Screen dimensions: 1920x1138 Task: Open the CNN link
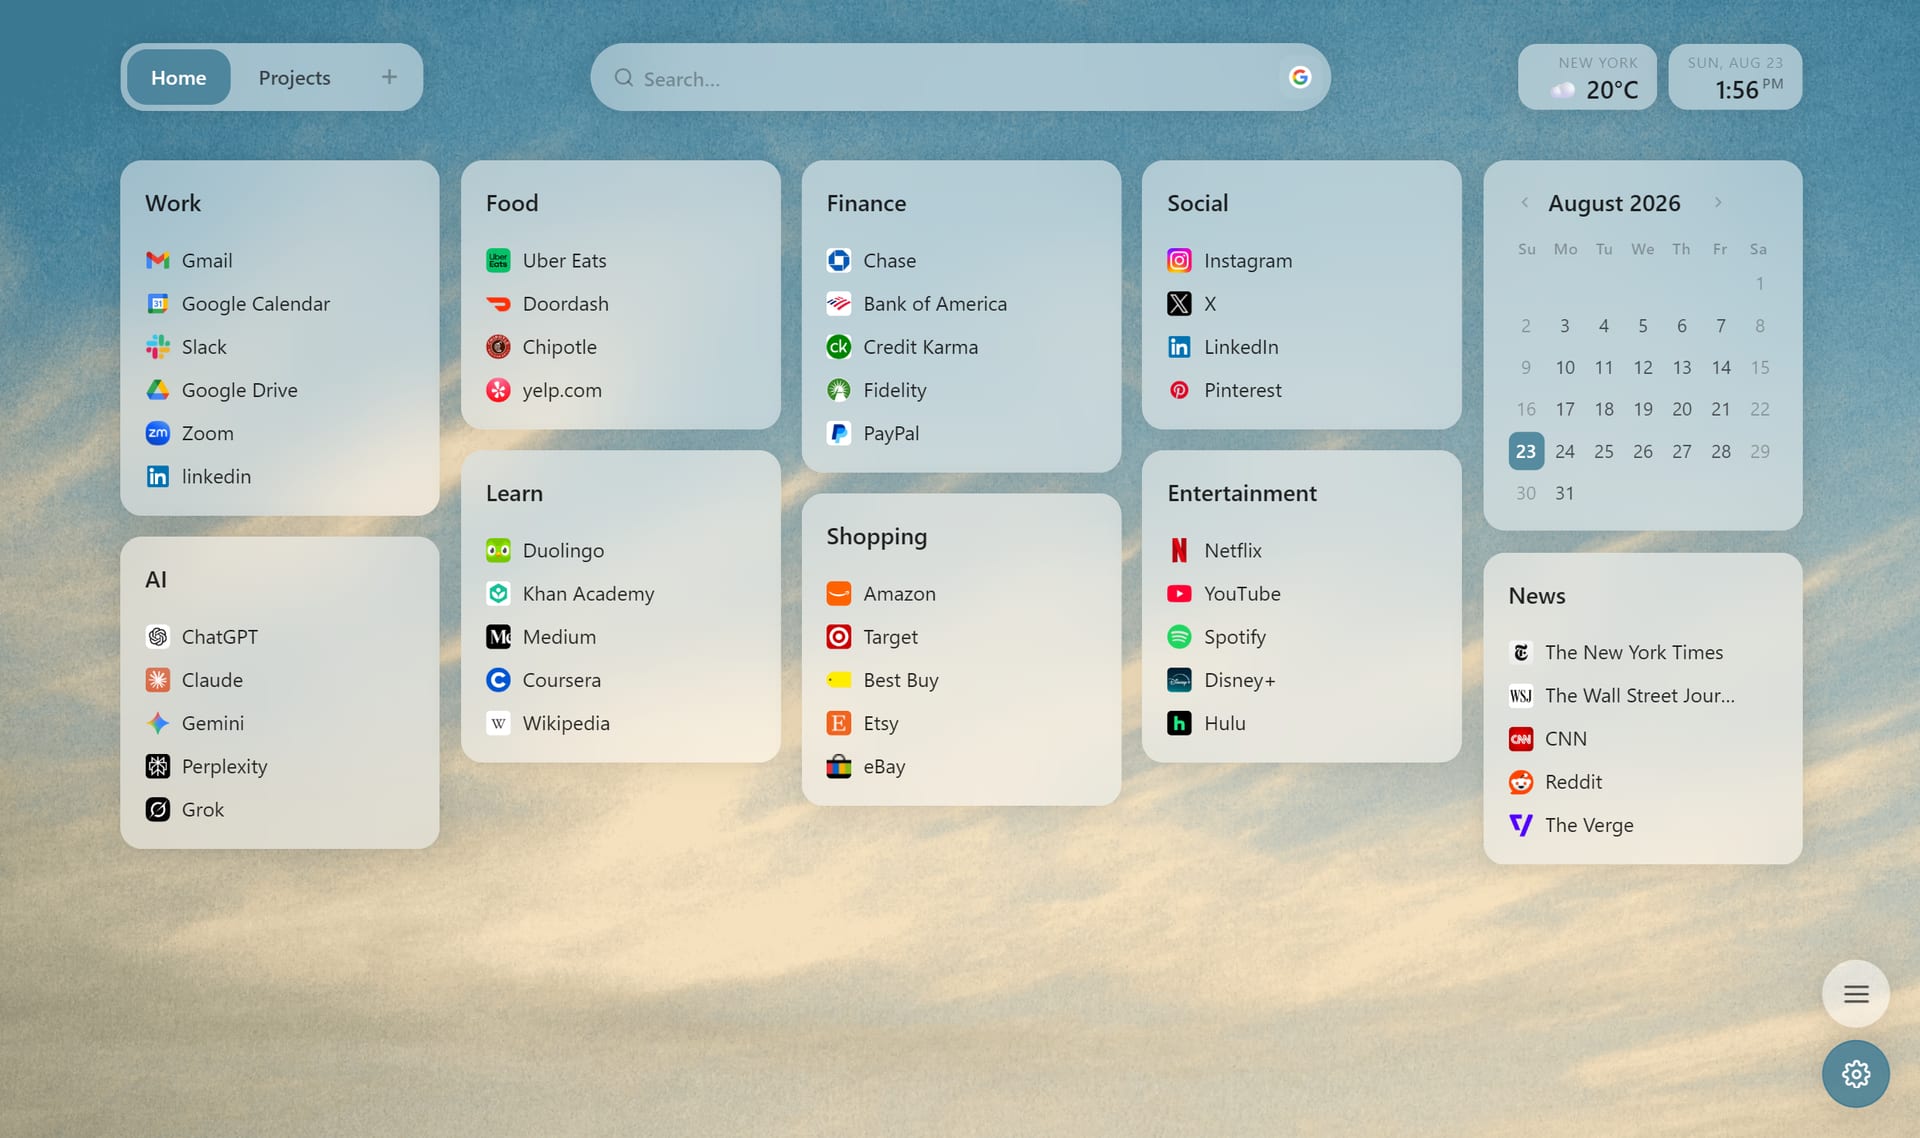click(1548, 738)
